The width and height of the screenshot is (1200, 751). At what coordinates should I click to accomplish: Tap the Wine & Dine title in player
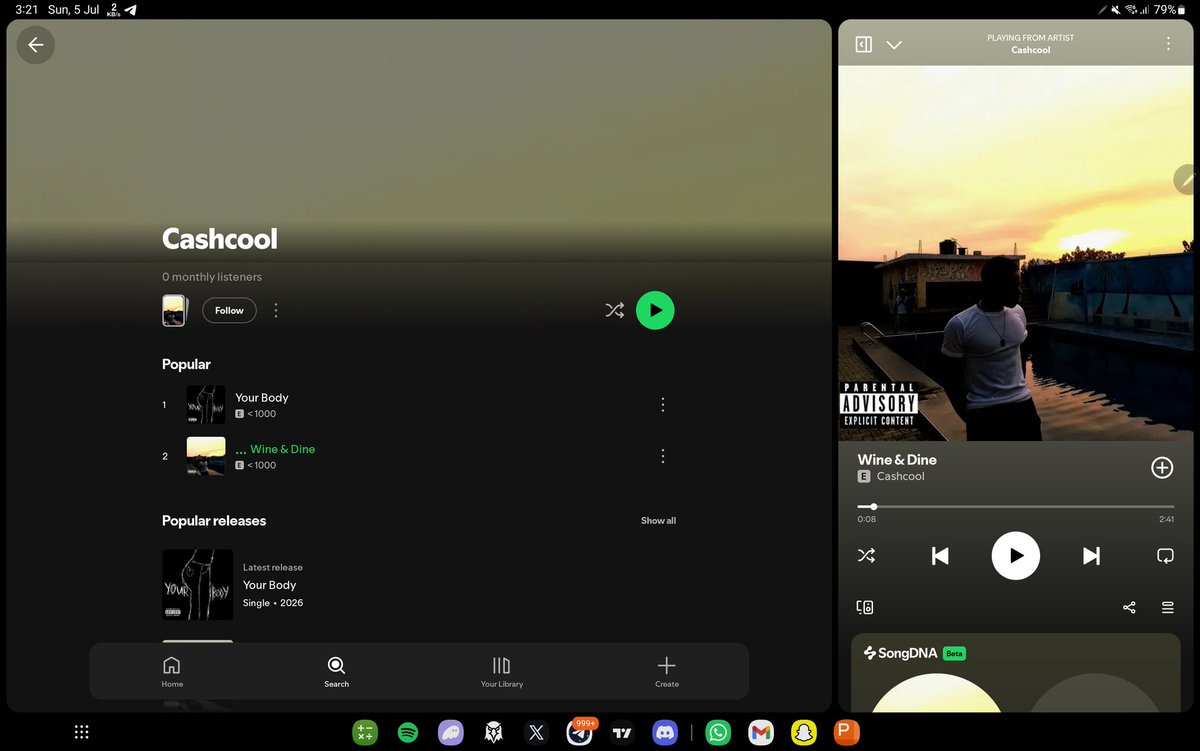pyautogui.click(x=897, y=460)
